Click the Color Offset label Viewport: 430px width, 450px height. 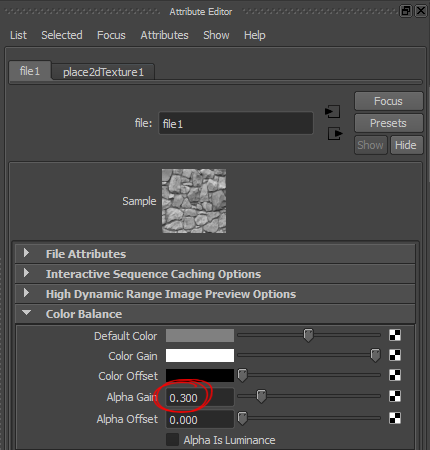pos(128,376)
